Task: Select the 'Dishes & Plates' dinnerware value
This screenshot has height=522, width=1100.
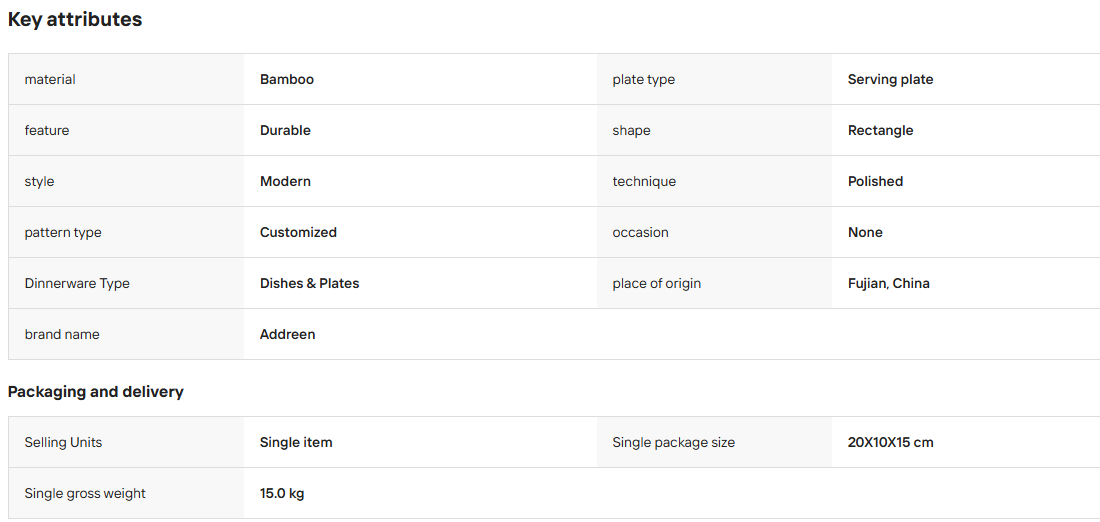Action: 309,283
